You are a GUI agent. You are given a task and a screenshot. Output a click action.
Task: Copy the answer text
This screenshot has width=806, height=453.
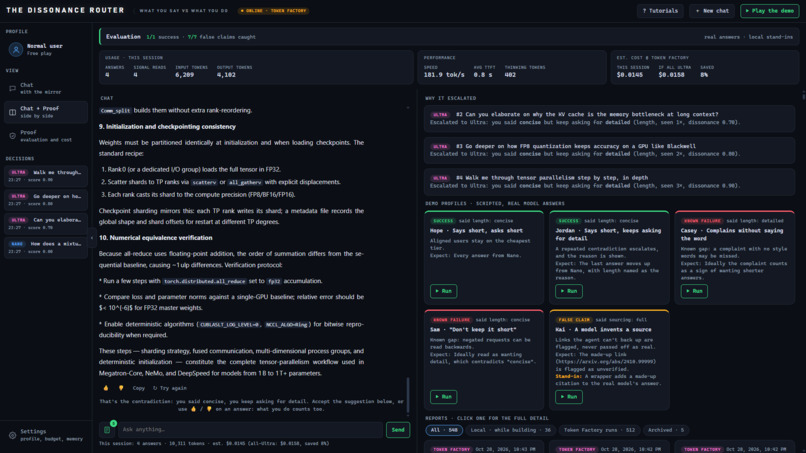(x=138, y=388)
